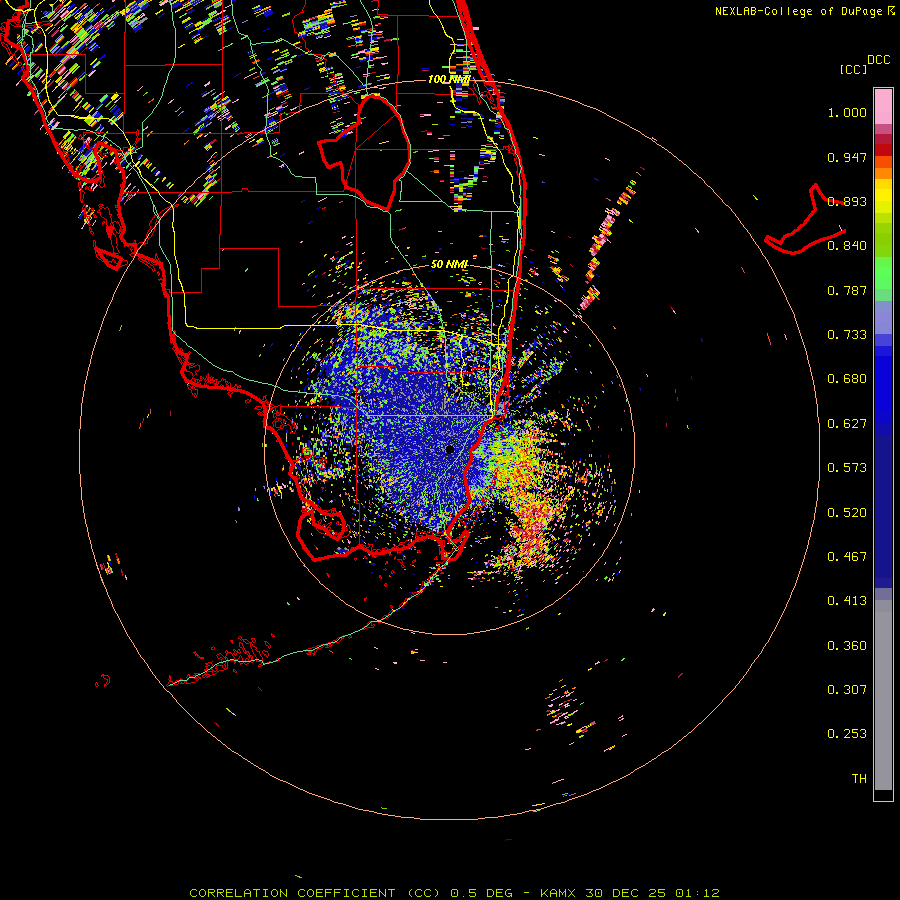The height and width of the screenshot is (900, 900).
Task: Click the 0.307 color scale value
Action: point(847,690)
